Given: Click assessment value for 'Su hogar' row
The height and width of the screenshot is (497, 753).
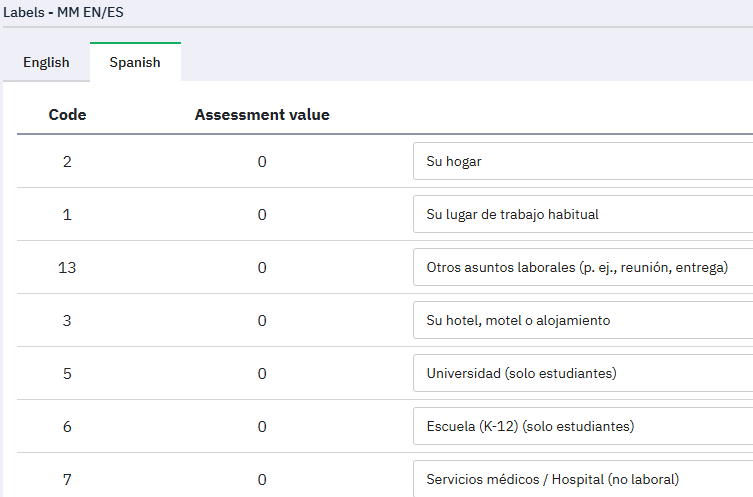Looking at the screenshot, I should click(262, 161).
